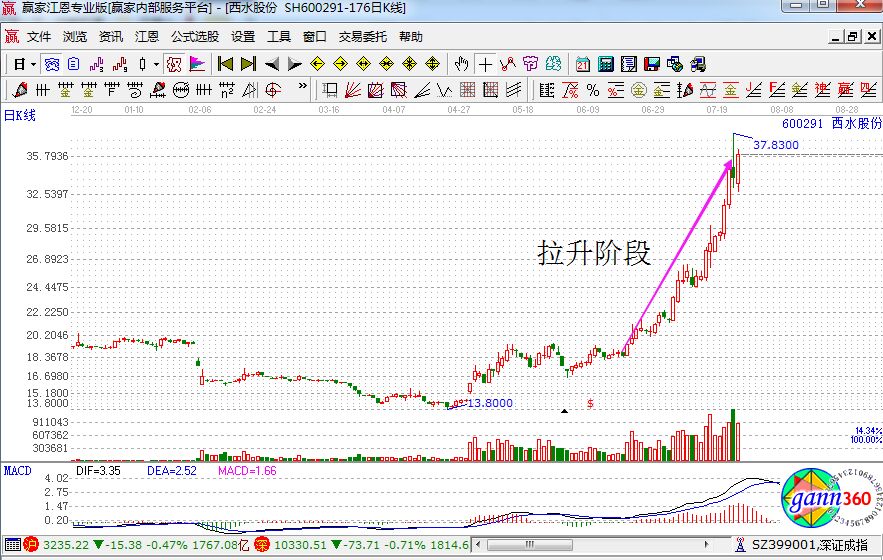Open the 公式选股 menu

194,36
